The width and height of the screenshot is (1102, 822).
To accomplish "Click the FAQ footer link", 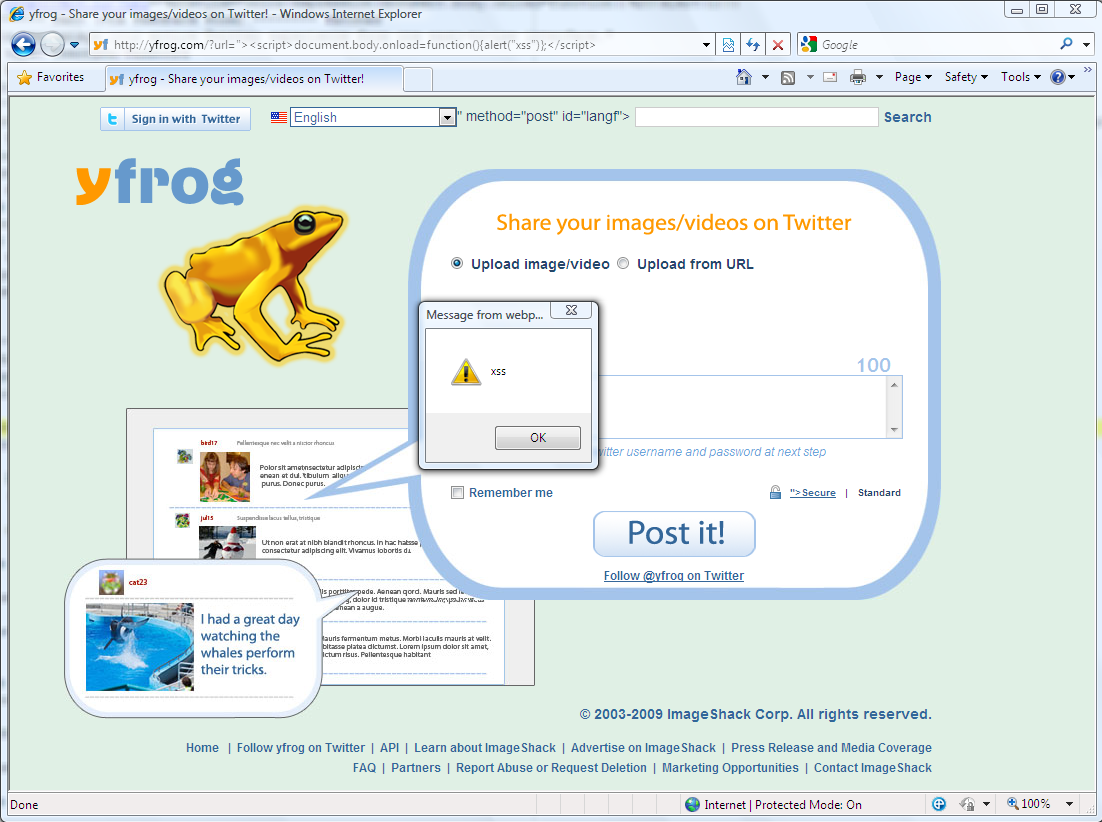I will coord(364,768).
